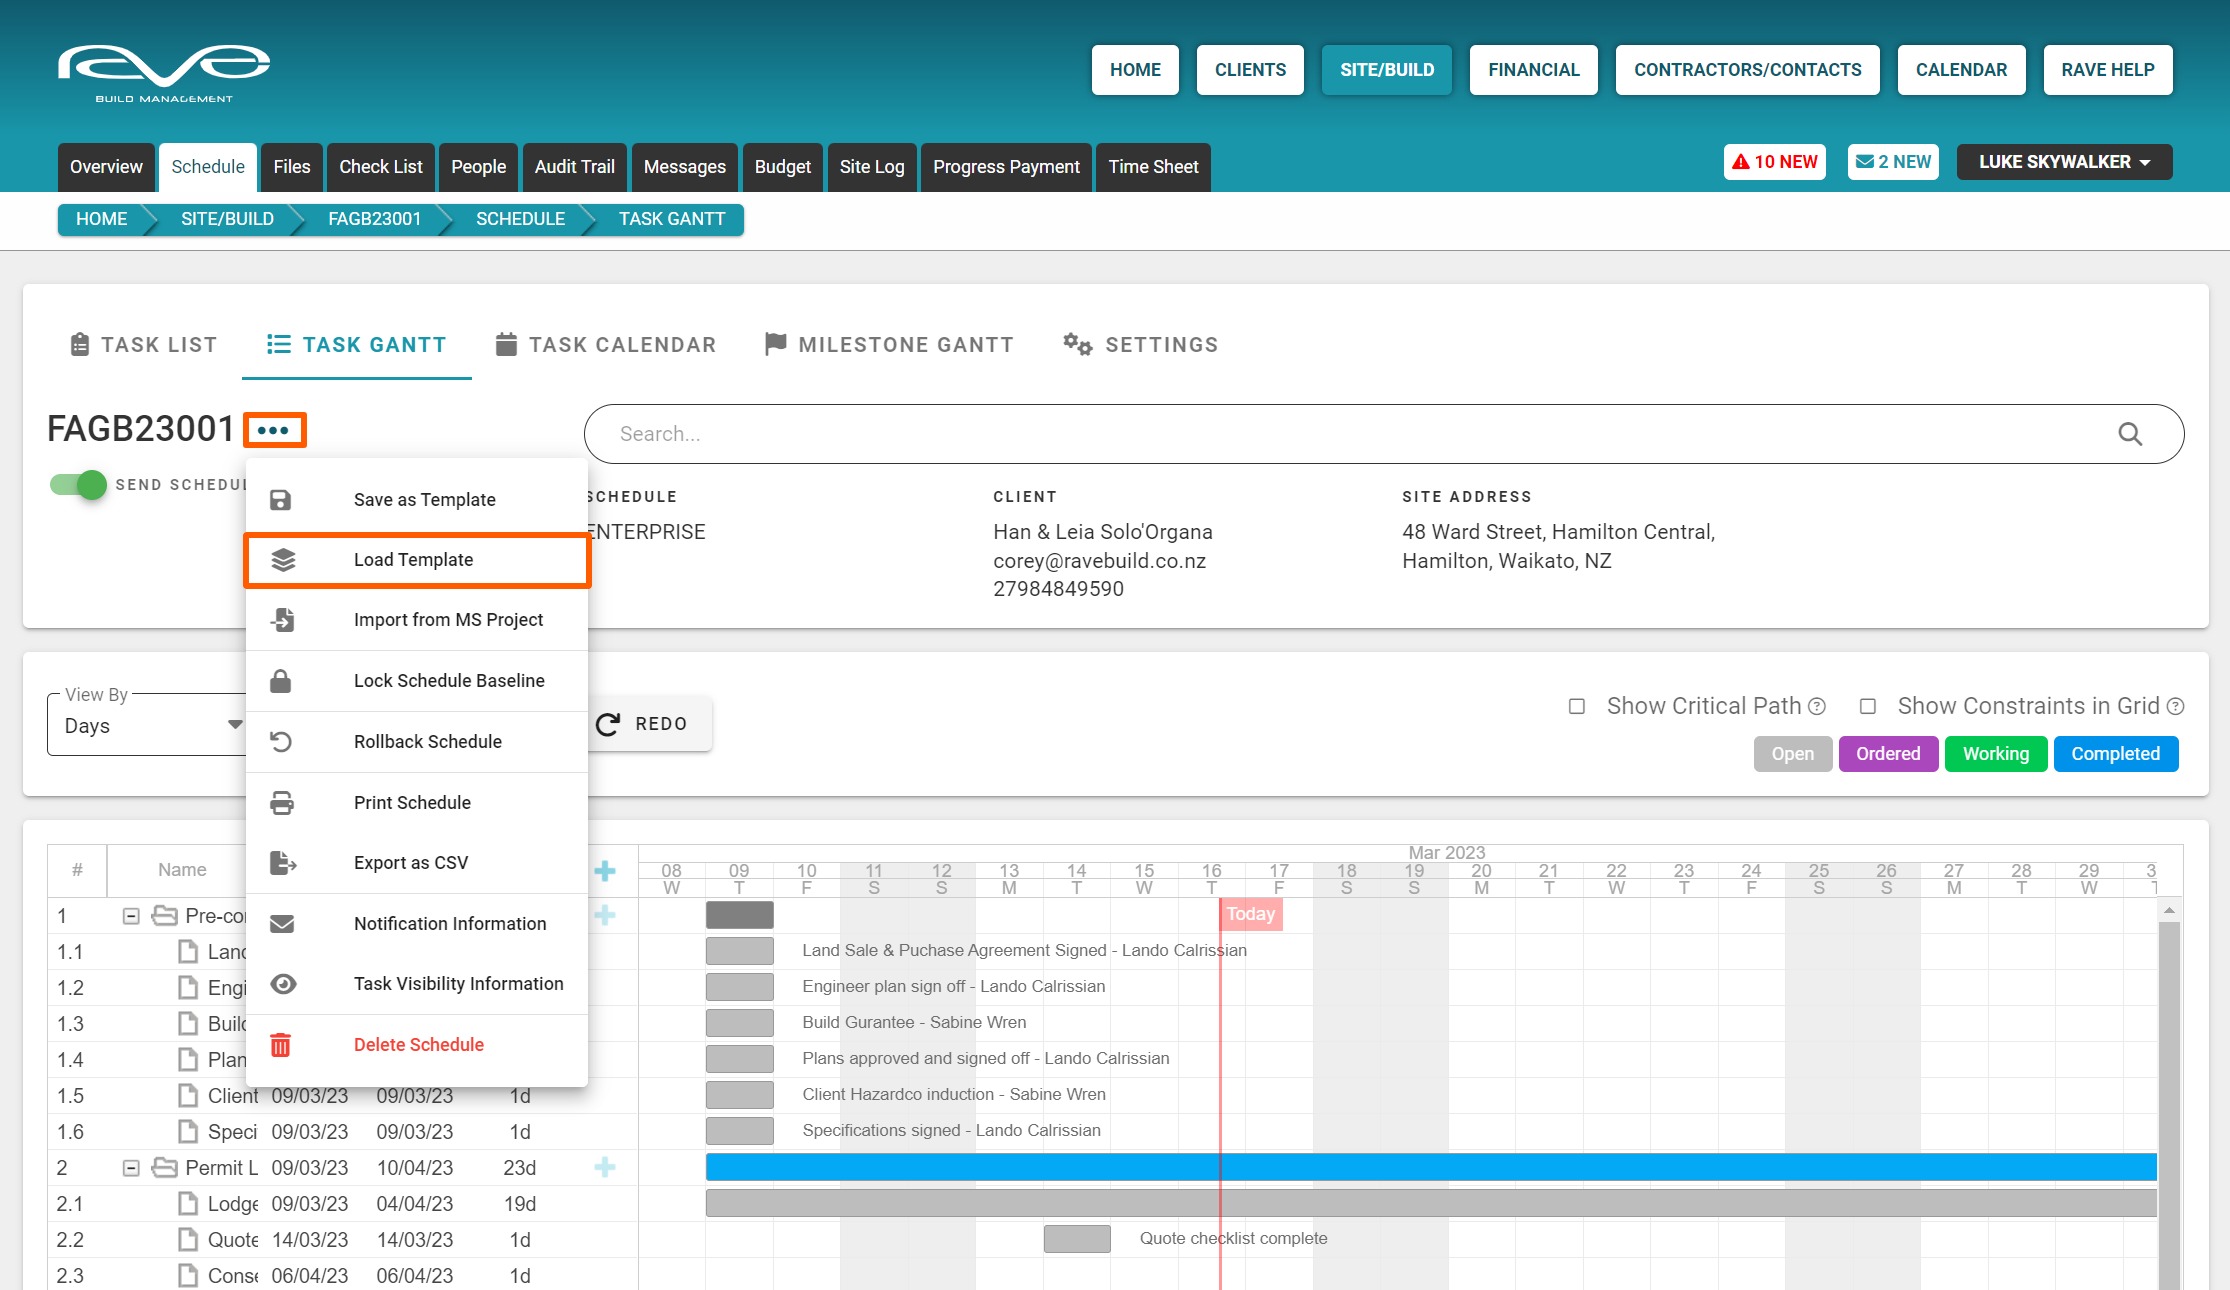Select Load Template from the menu
Image resolution: width=2230 pixels, height=1290 pixels.
click(414, 560)
